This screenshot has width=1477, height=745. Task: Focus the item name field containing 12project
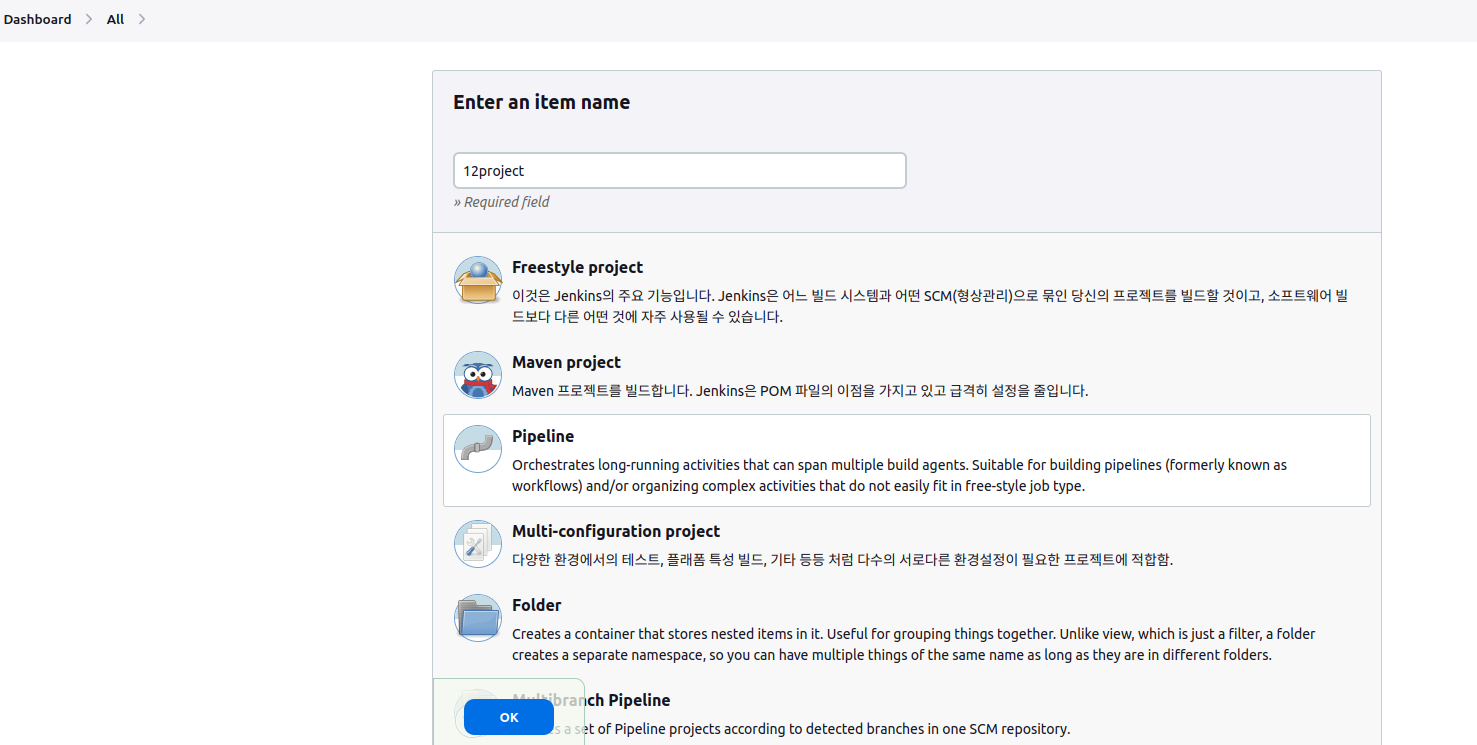680,171
